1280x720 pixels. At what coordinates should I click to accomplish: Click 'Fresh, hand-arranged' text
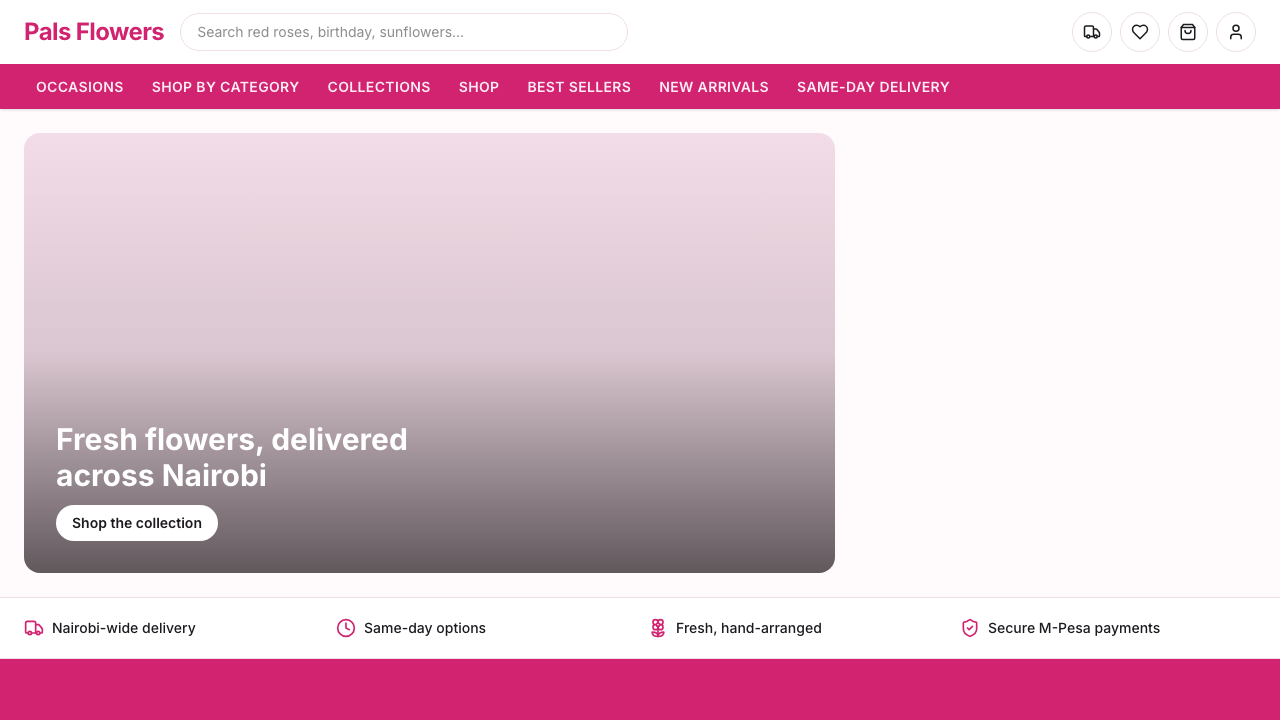(749, 628)
